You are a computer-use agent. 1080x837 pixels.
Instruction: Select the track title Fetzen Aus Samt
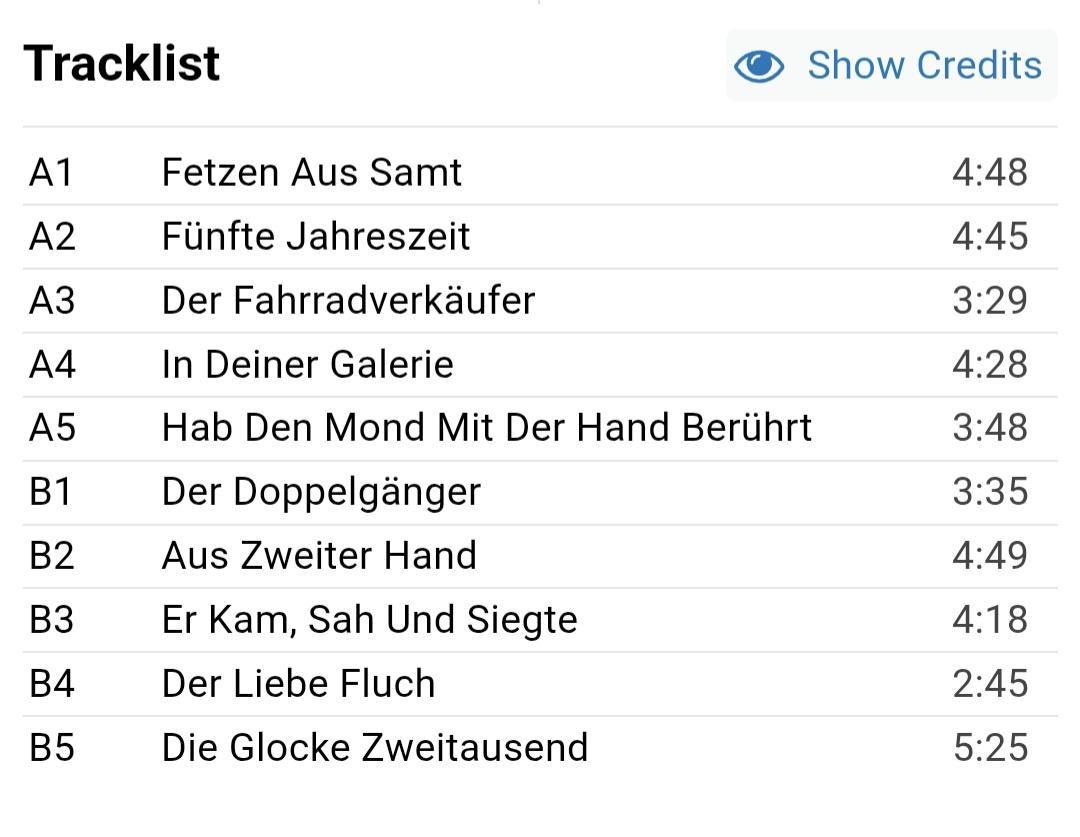pos(311,172)
